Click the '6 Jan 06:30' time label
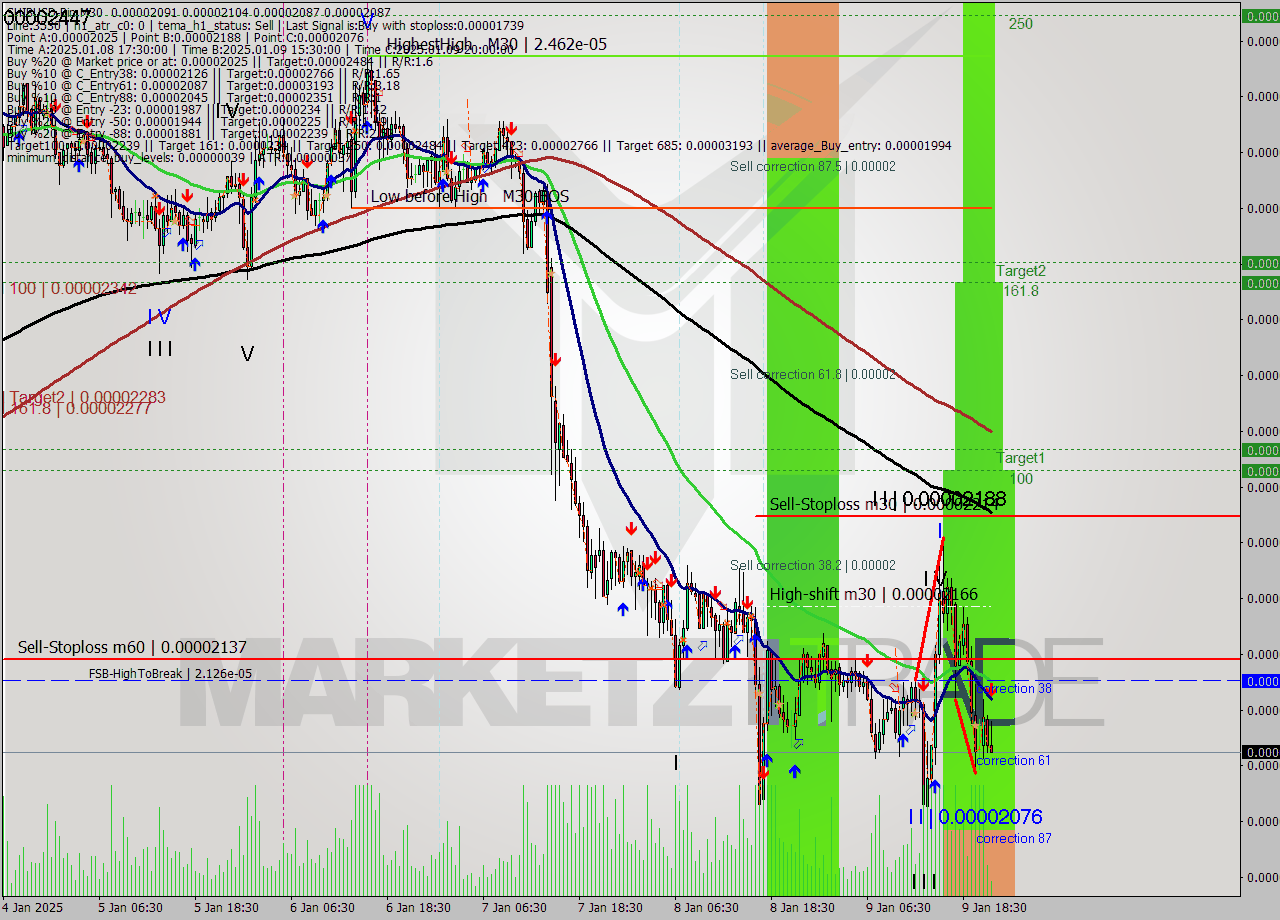The image size is (1280, 920). (322, 908)
